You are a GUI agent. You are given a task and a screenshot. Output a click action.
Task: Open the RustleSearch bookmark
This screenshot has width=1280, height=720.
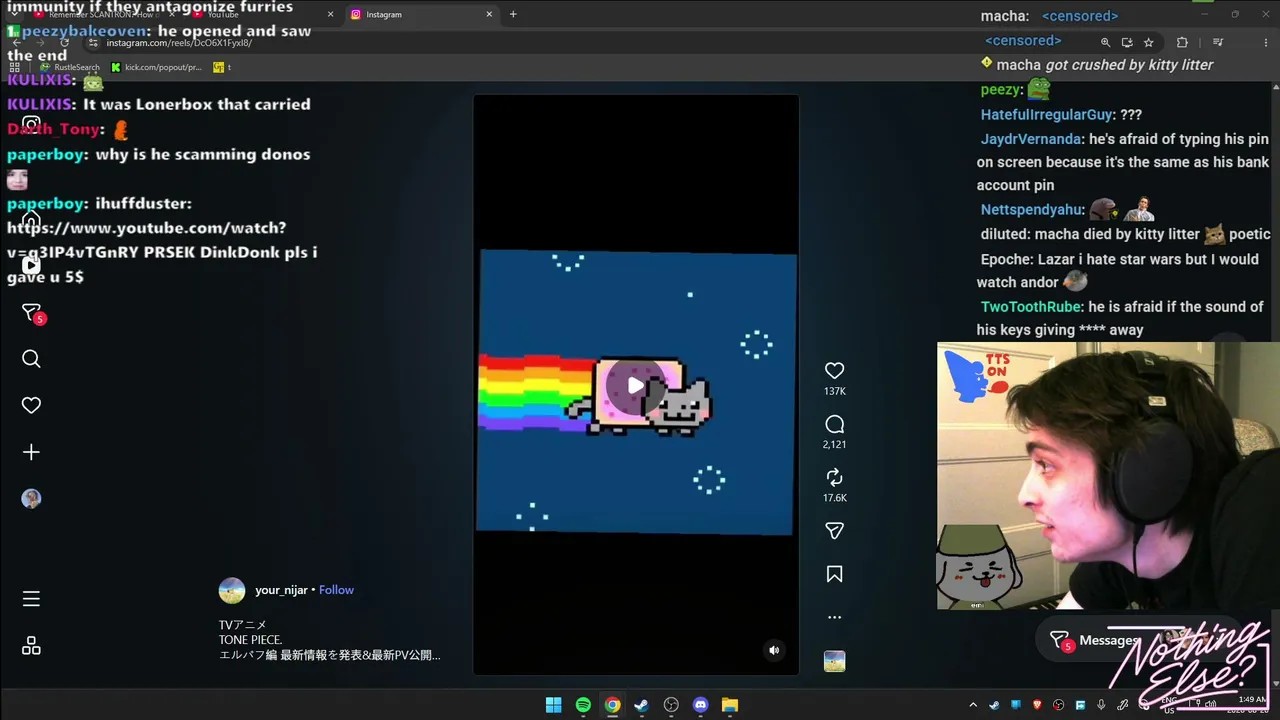point(69,67)
